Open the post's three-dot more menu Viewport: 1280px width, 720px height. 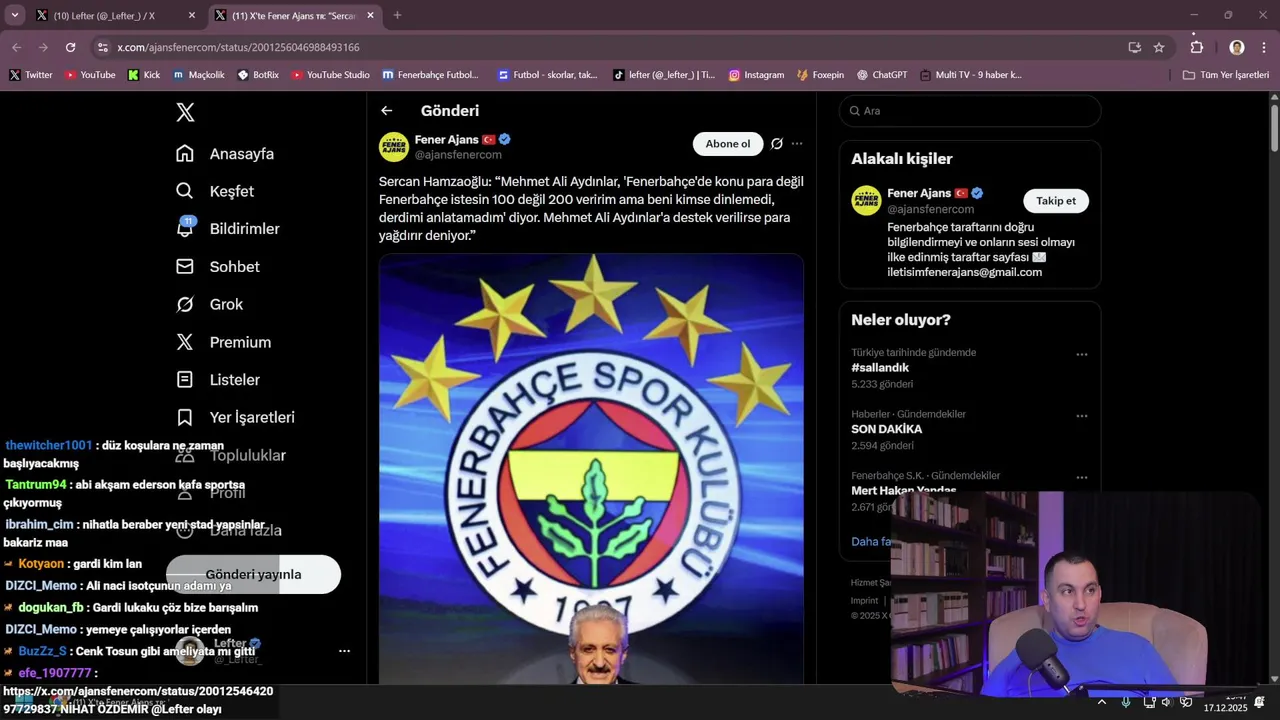click(797, 144)
